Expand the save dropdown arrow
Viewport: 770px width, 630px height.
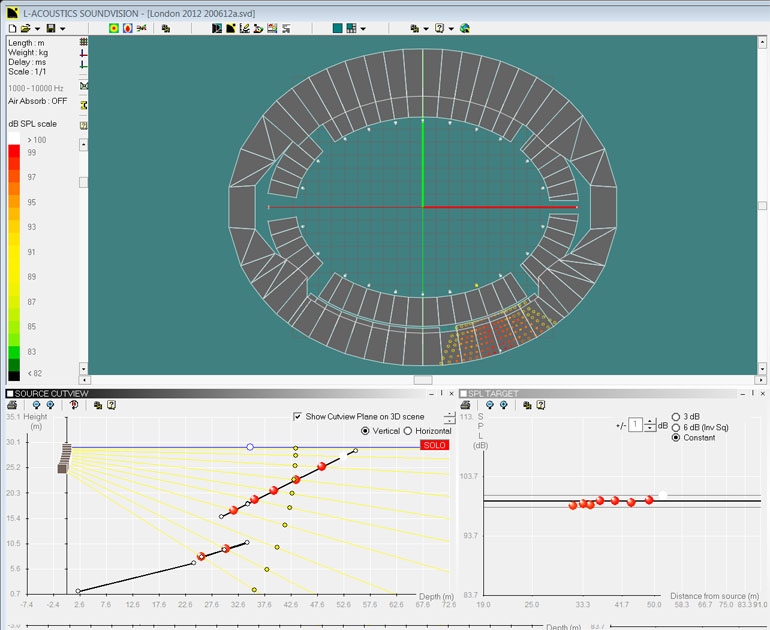click(62, 29)
